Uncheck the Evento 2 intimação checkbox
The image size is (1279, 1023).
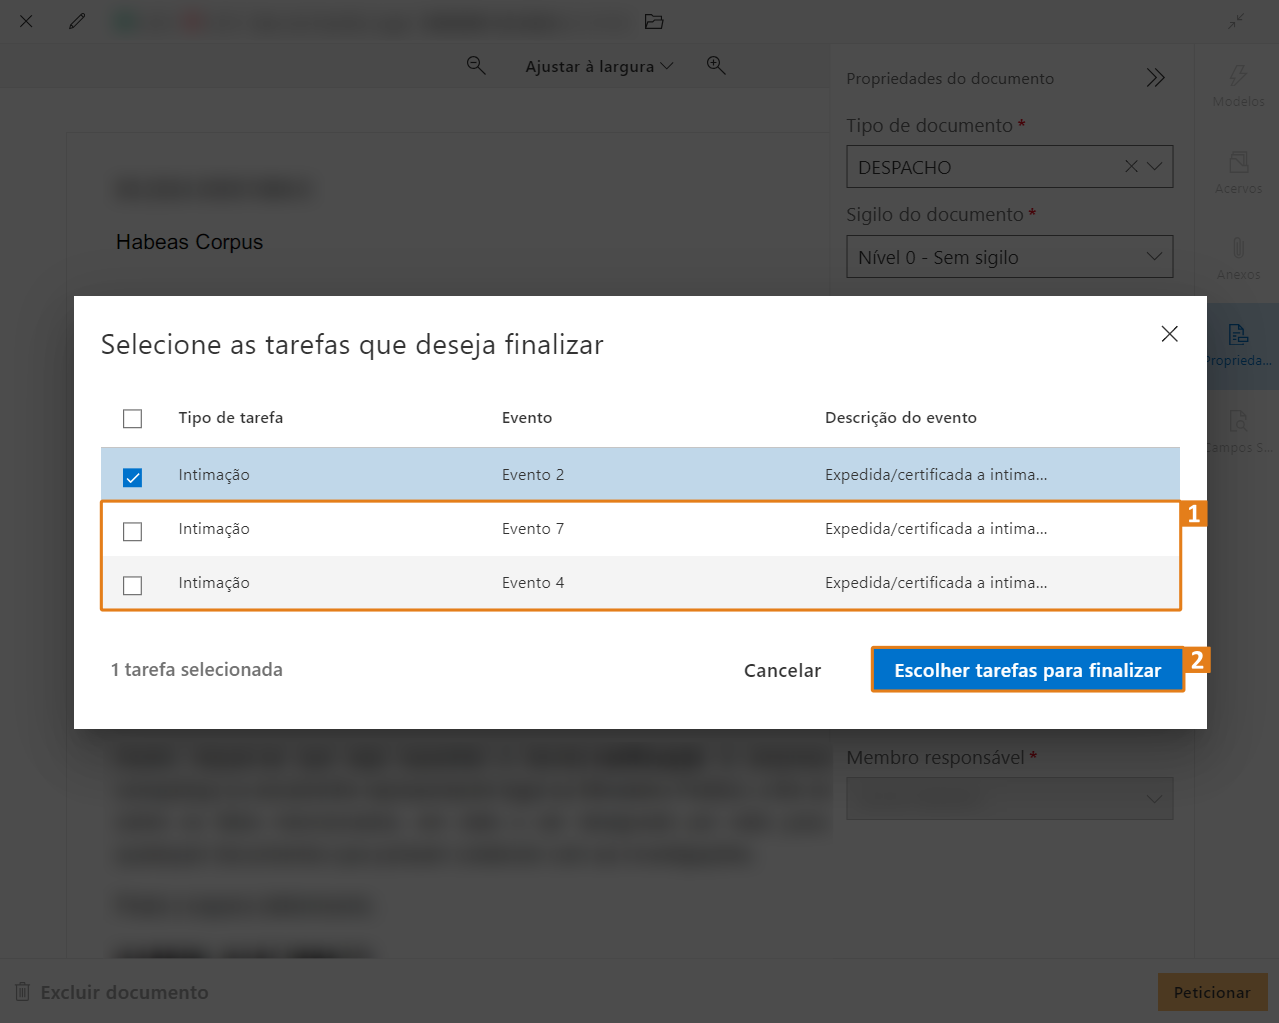[x=132, y=477]
